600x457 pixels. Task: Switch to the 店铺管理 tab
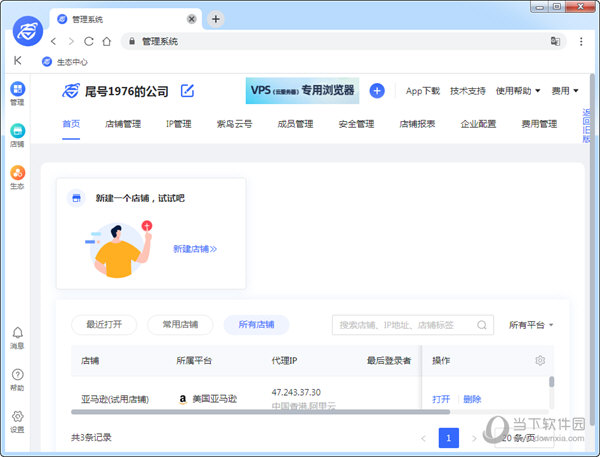tap(123, 124)
